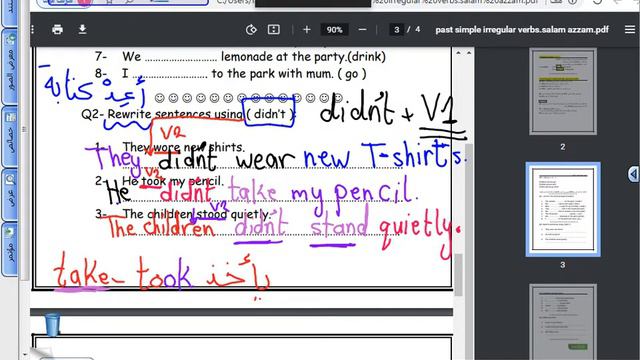
Task: Click the current page number field
Action: click(x=396, y=29)
